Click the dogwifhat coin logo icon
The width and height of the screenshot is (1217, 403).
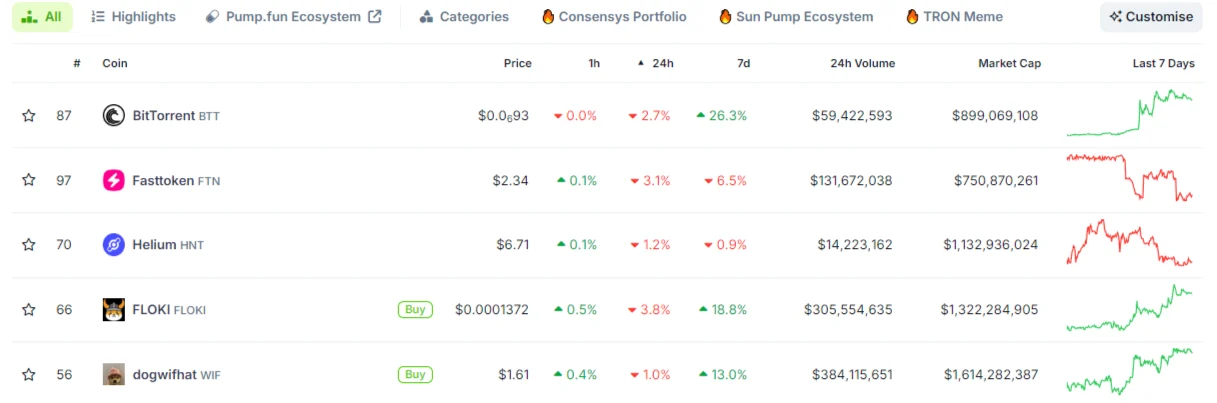[114, 375]
